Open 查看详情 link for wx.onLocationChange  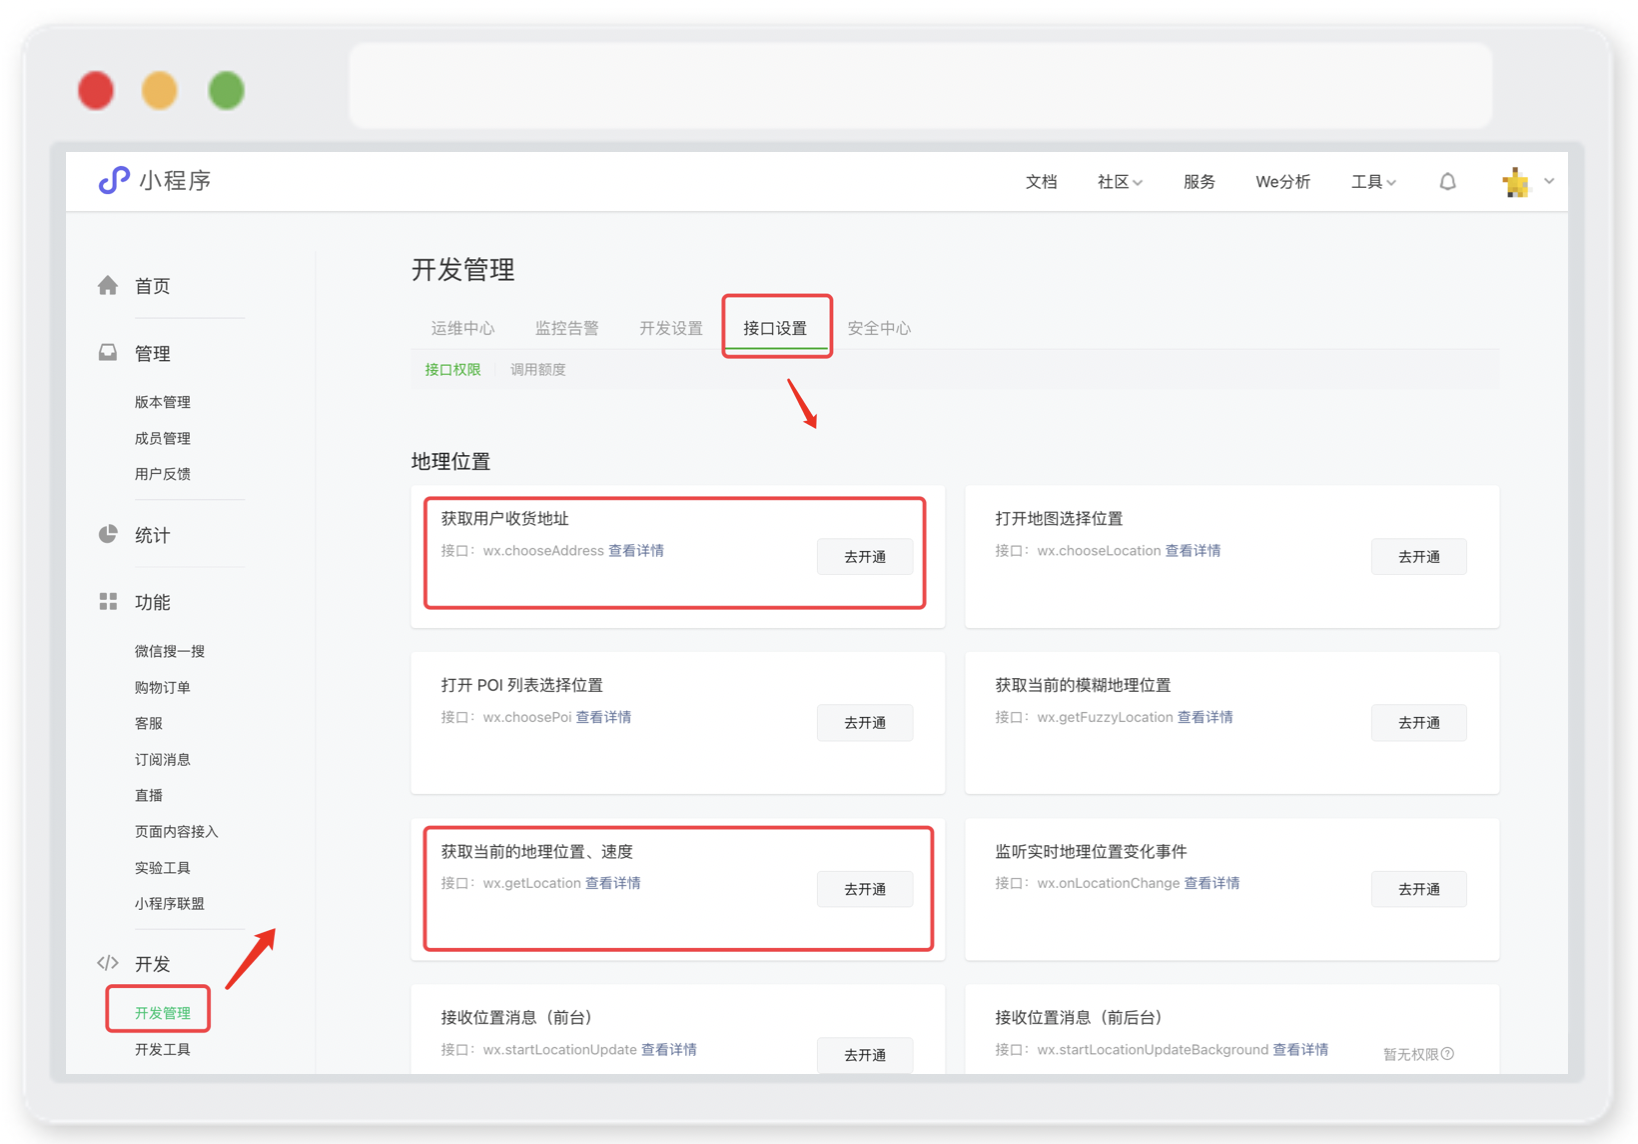point(1212,882)
